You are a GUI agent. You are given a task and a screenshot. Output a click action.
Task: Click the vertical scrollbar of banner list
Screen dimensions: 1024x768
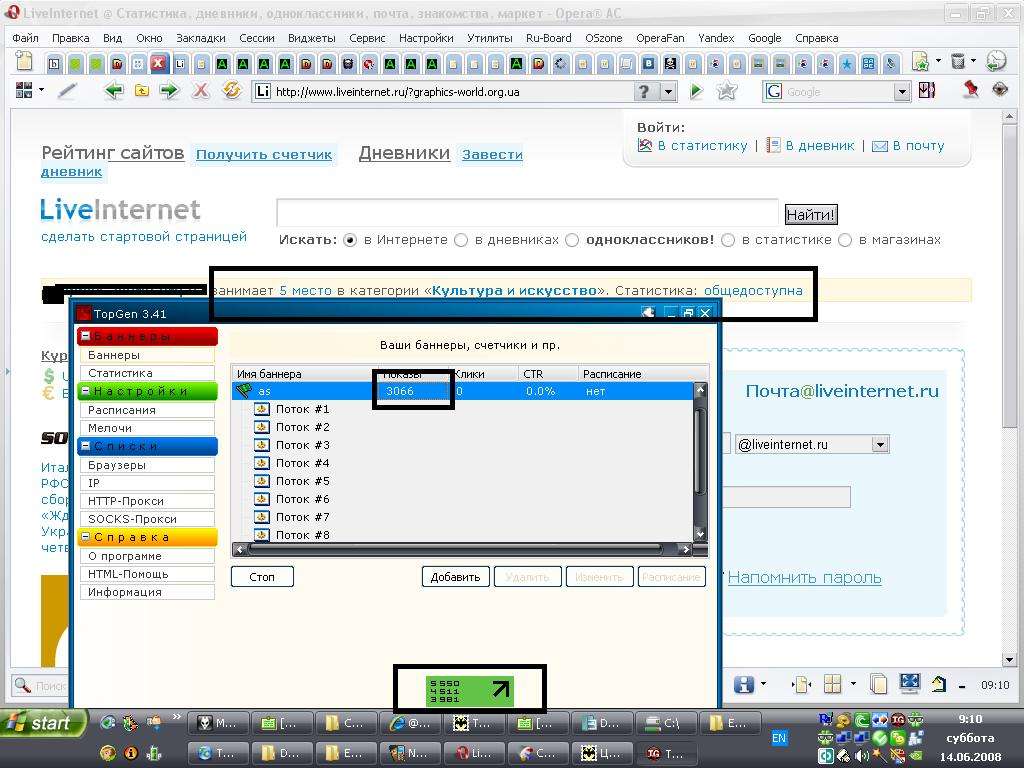coord(699,462)
